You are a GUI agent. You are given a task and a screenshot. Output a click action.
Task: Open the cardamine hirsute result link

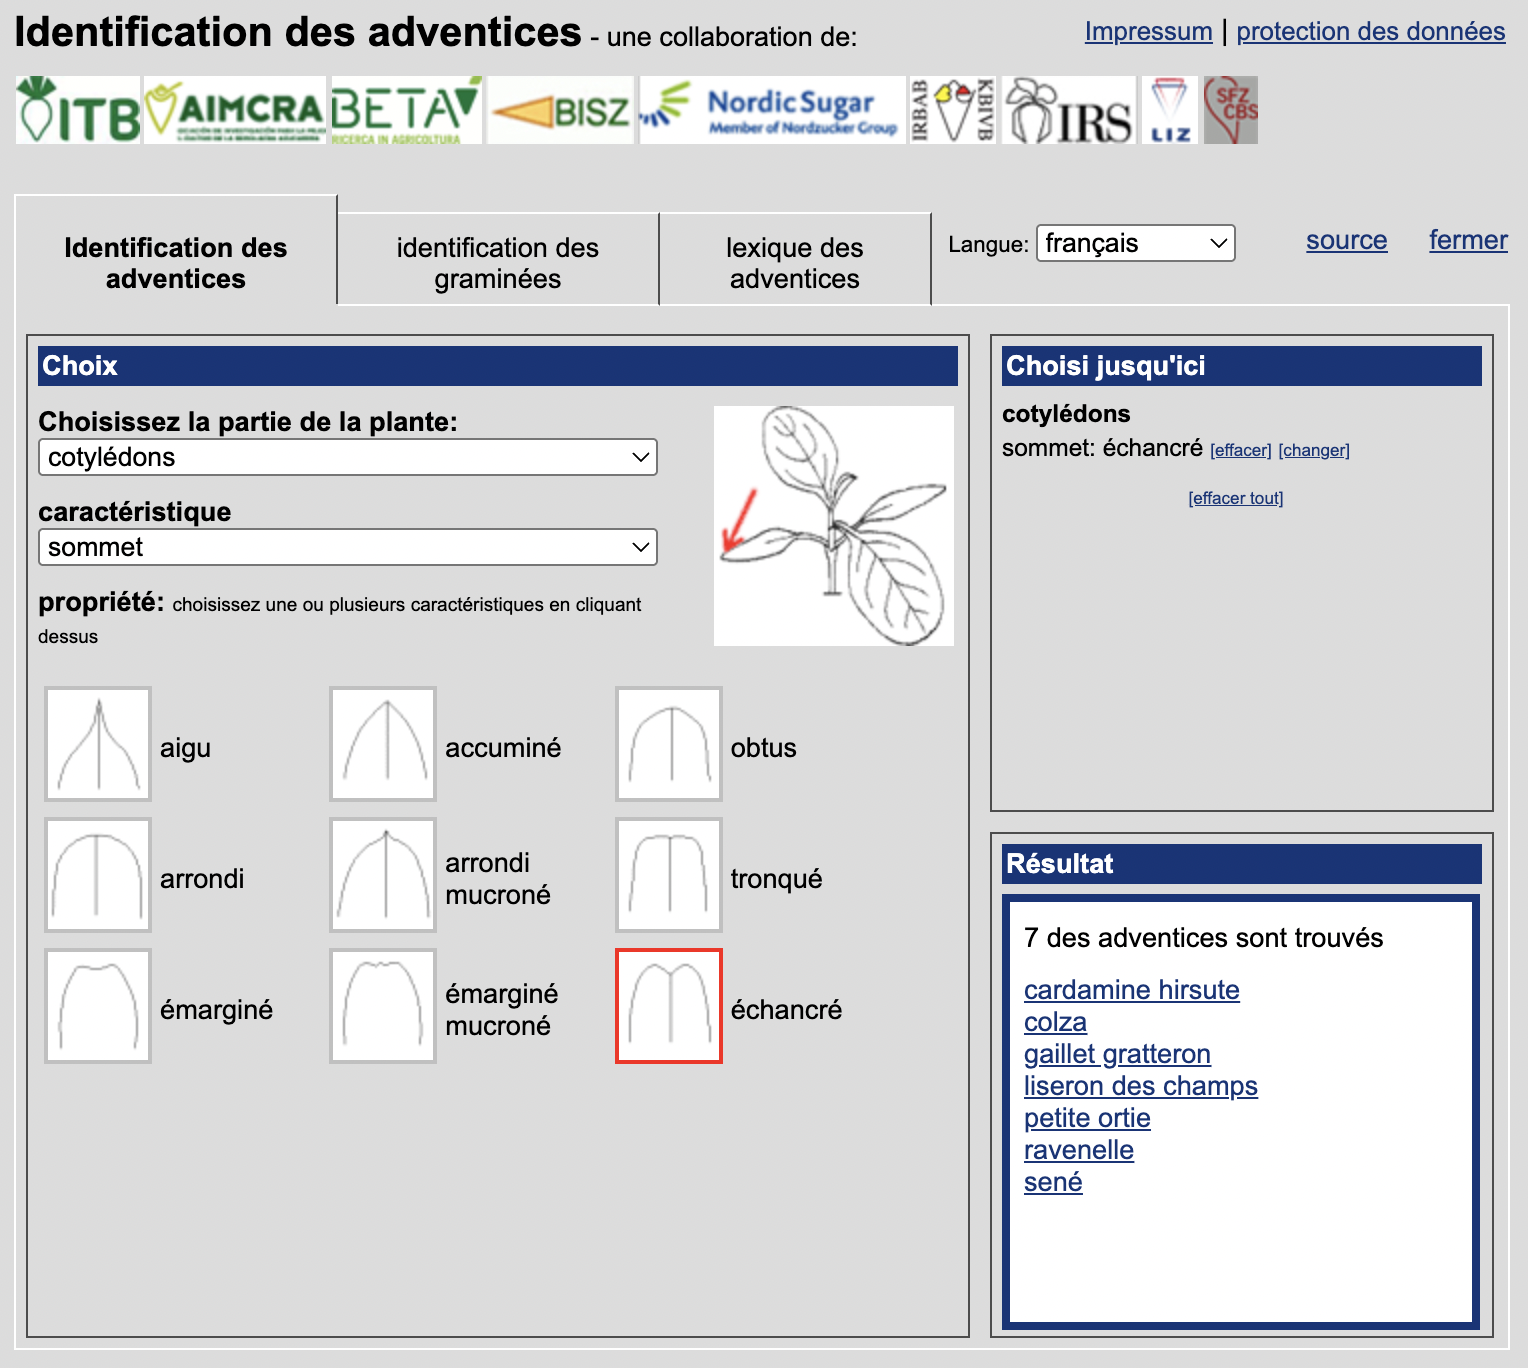click(1131, 990)
